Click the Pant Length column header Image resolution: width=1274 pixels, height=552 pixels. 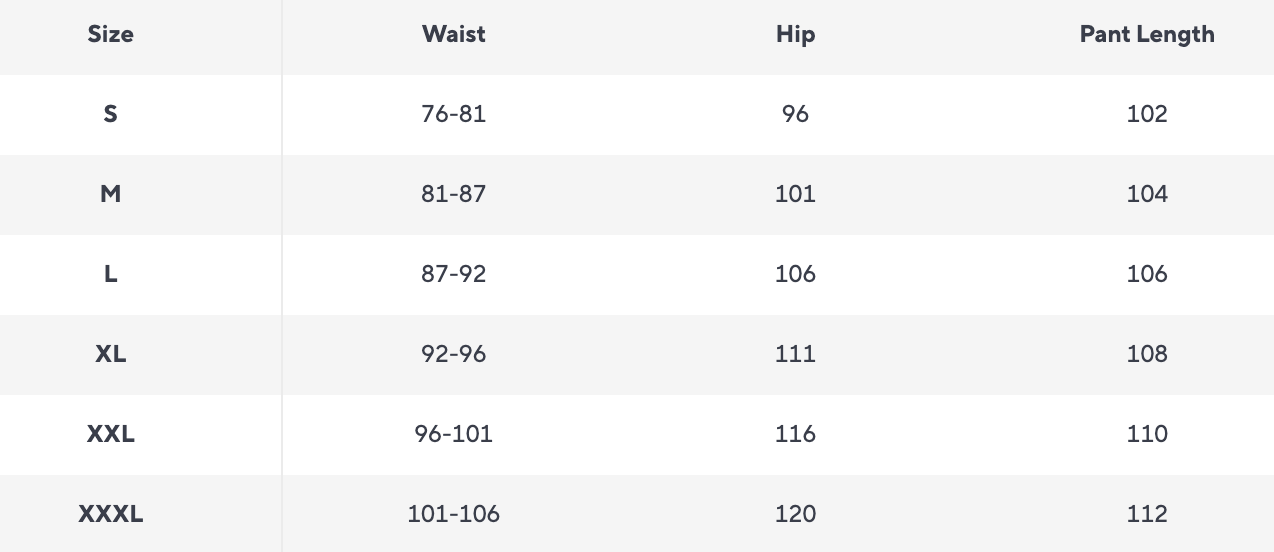pyautogui.click(x=1146, y=34)
